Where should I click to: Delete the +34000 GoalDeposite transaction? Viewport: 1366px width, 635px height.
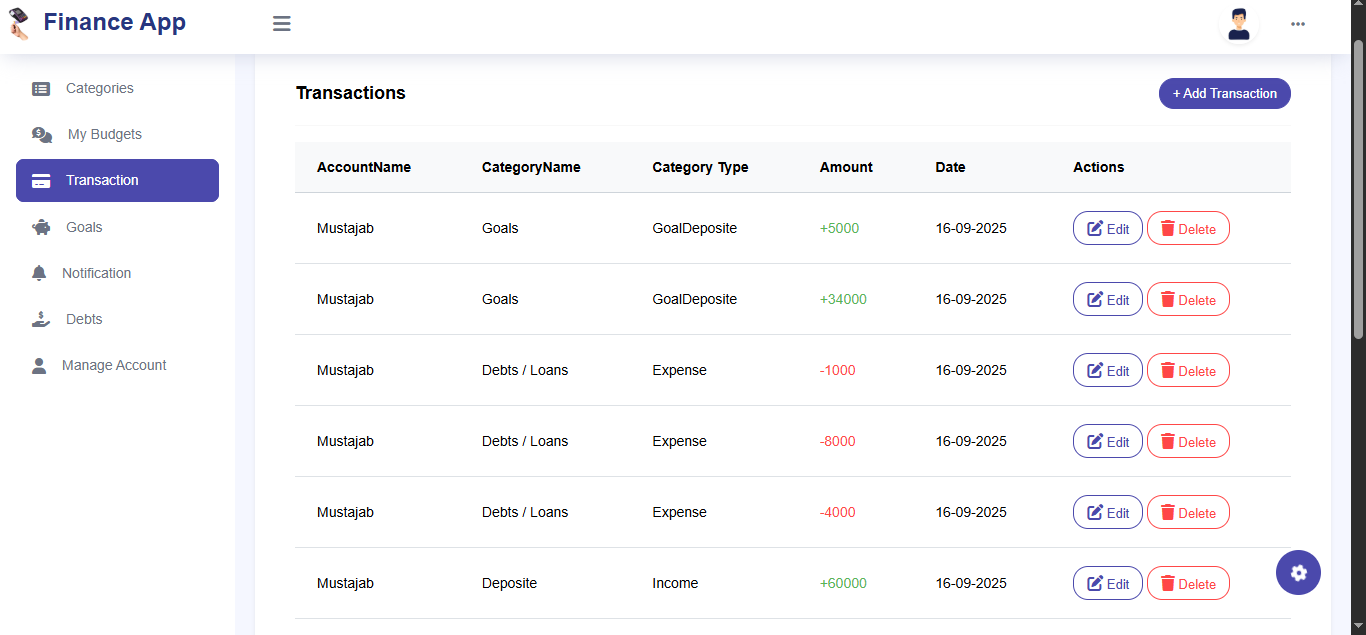1187,300
